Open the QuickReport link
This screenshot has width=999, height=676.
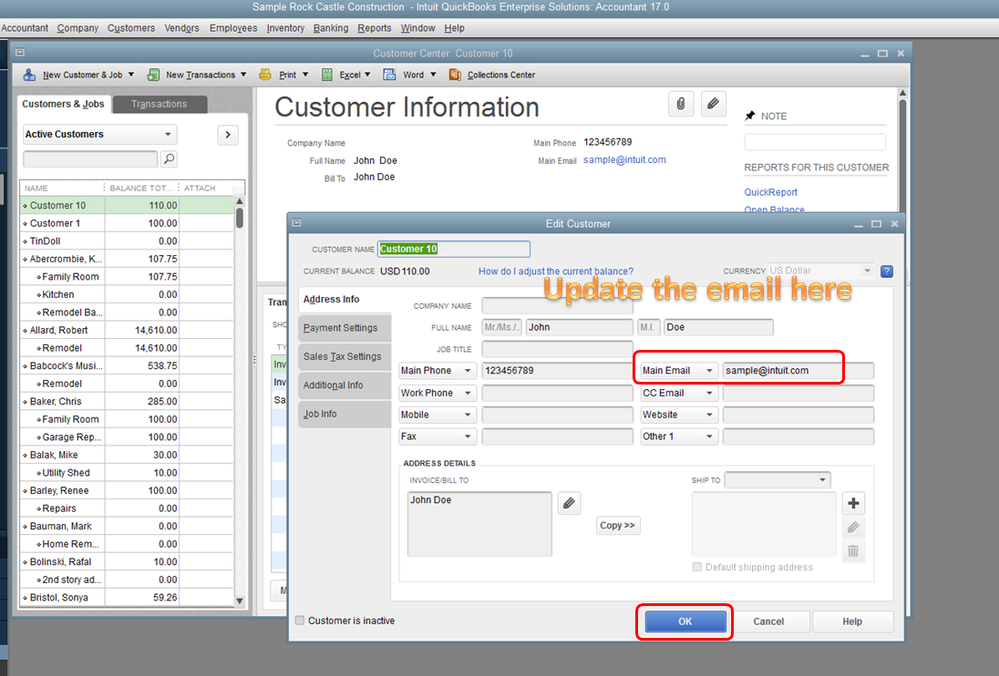(x=770, y=192)
